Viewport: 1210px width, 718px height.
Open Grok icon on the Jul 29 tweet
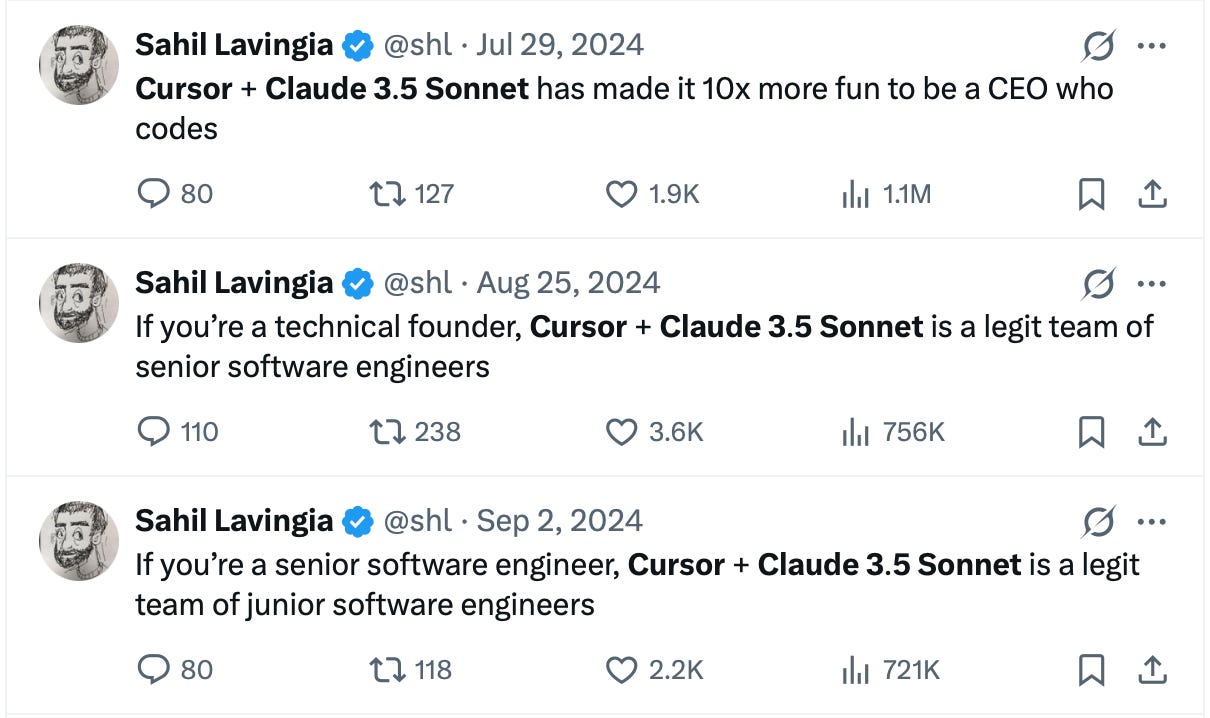click(1099, 46)
